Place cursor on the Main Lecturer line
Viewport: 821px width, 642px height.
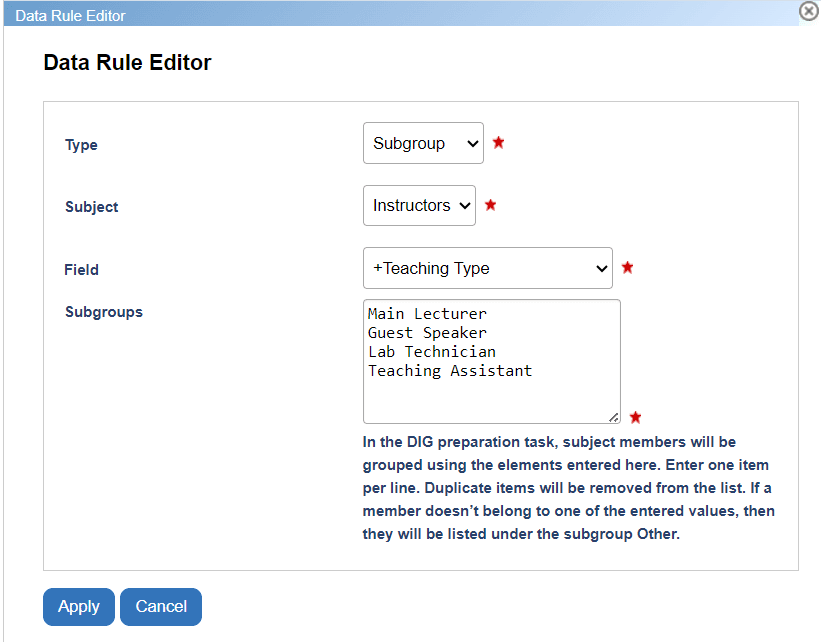(x=427, y=314)
